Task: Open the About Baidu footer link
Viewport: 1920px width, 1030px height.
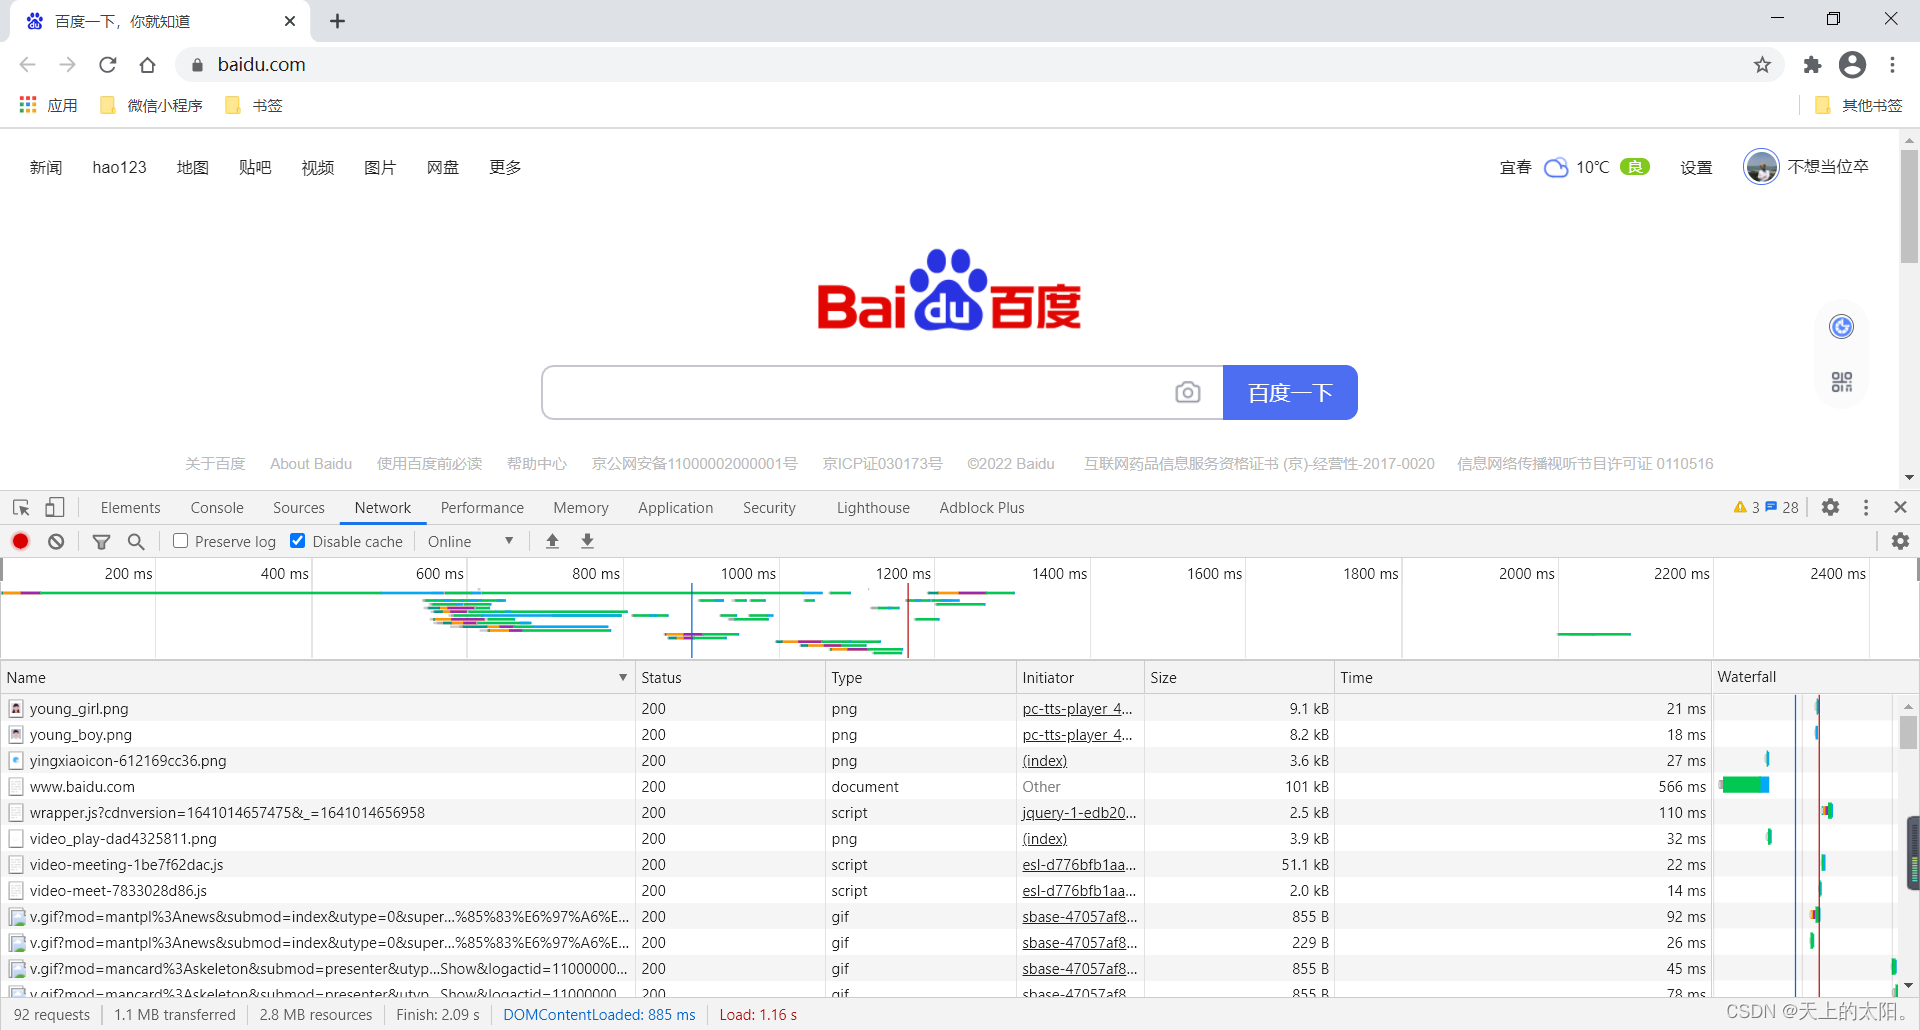Action: click(311, 463)
